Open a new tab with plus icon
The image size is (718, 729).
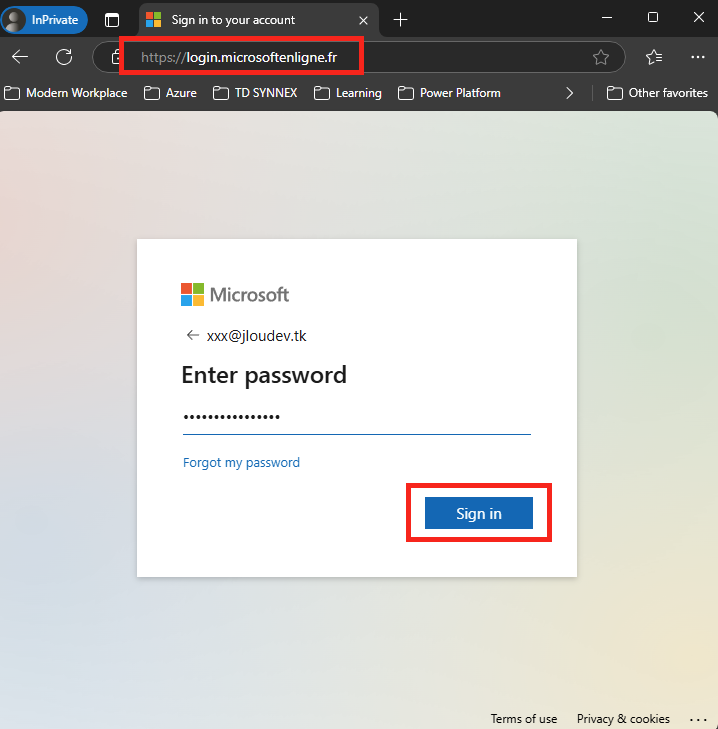[x=400, y=20]
